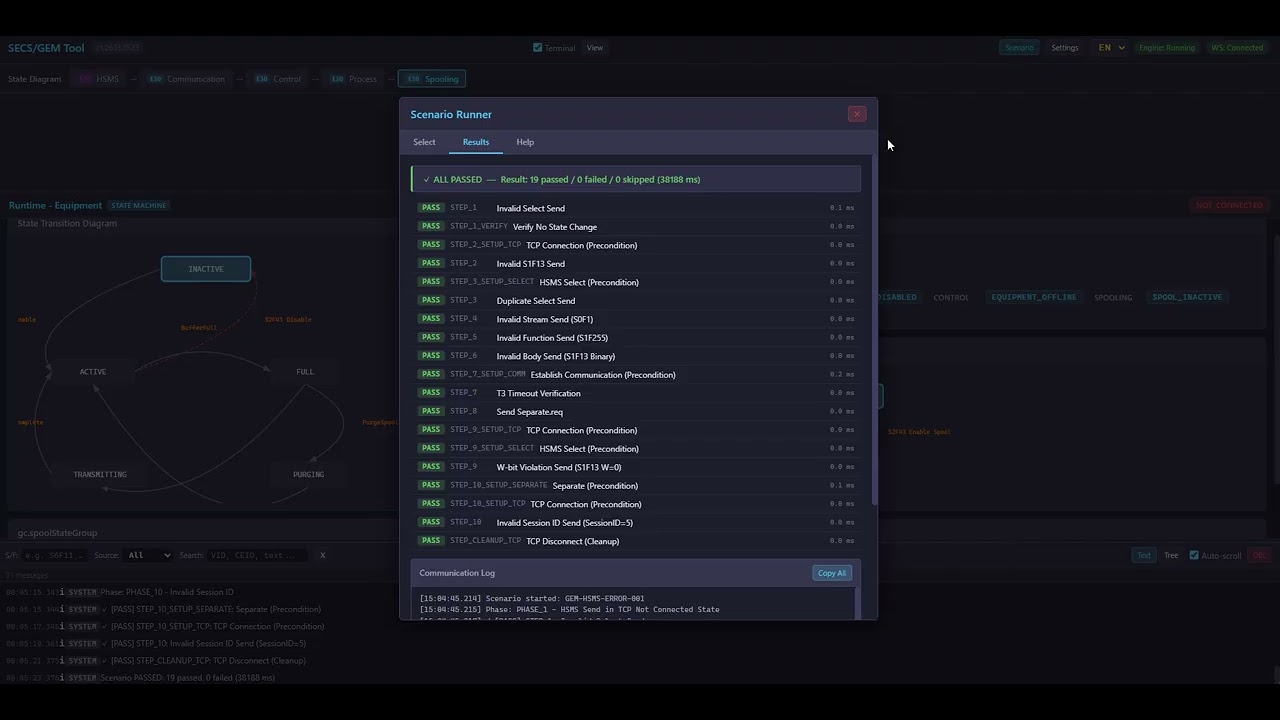Select the Invalid Session ID Send row

(x=636, y=523)
